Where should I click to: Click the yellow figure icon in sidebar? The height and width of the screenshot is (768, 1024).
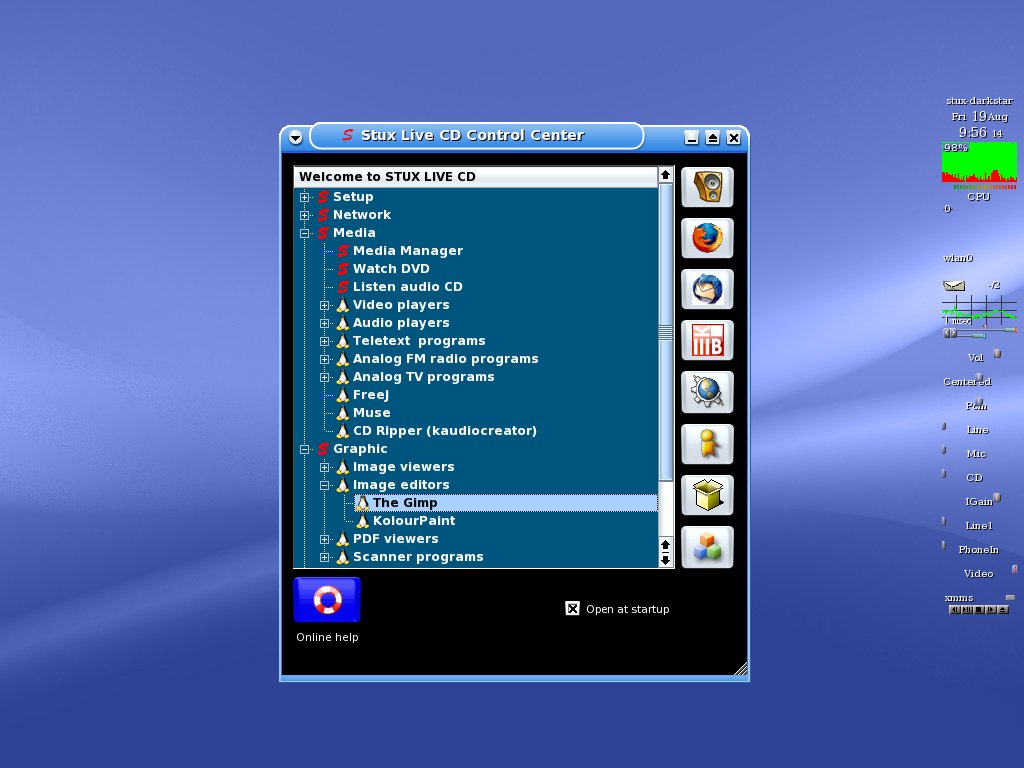click(707, 444)
